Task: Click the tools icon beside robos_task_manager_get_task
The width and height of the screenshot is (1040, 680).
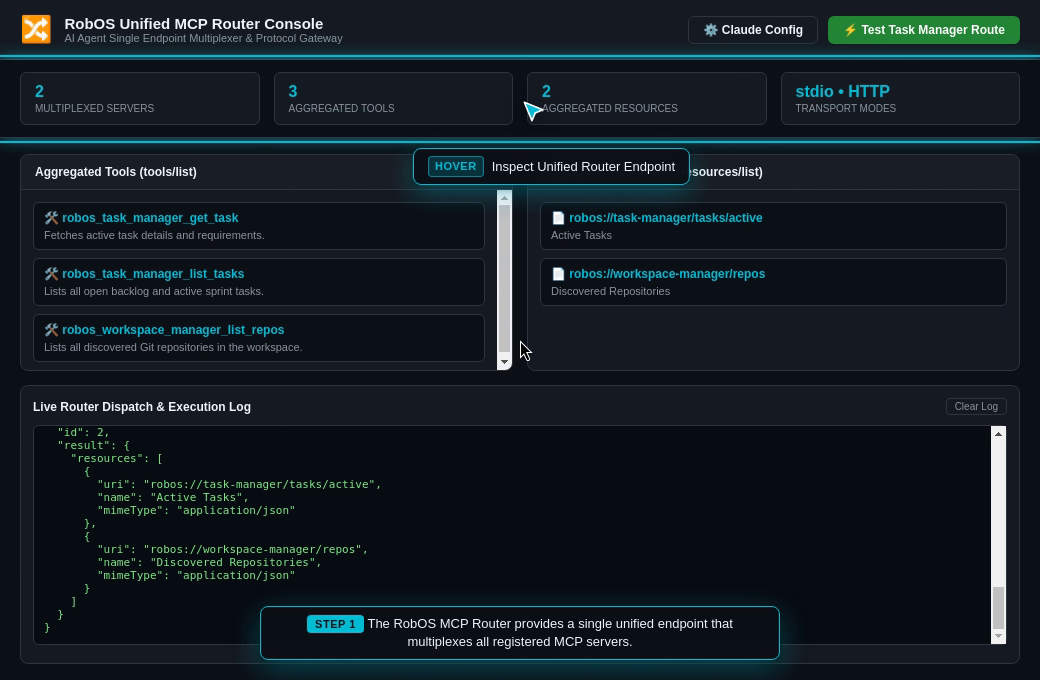Action: tap(51, 218)
